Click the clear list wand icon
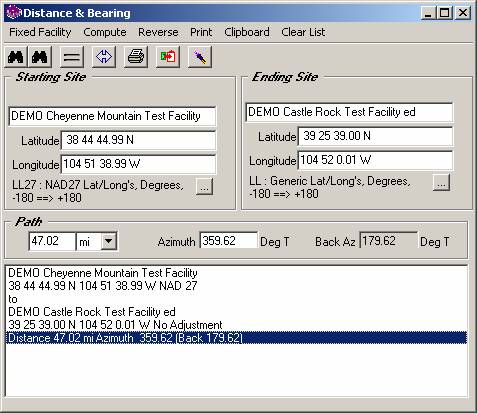Viewport: 477px width, 413px height. coord(200,57)
